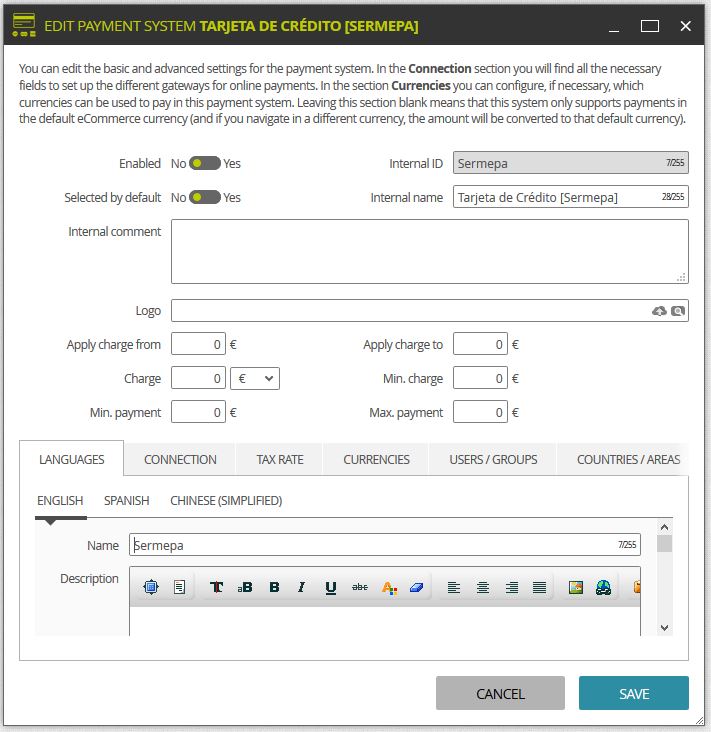Click the Italic formatting icon
711x732 pixels.
click(302, 587)
